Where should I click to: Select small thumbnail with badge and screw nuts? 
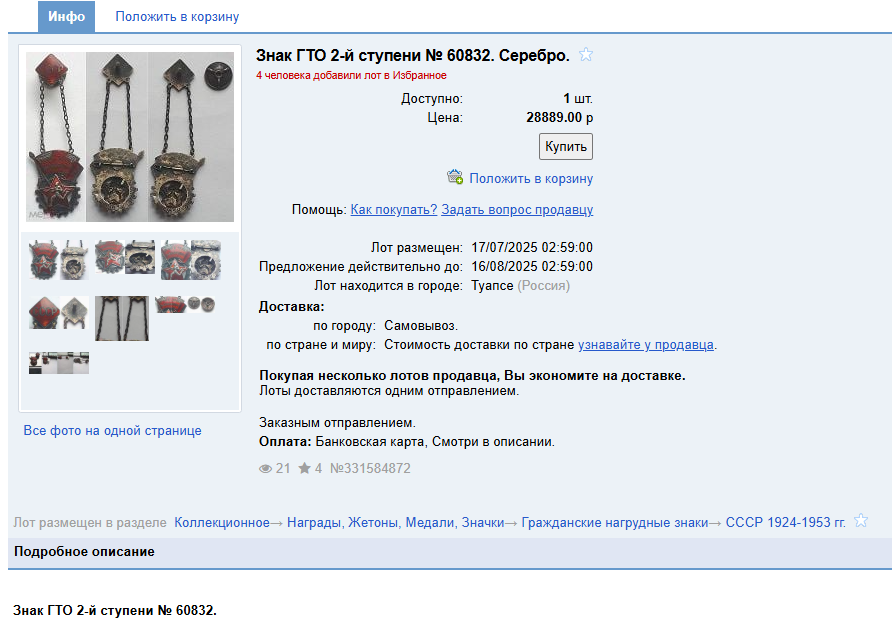(x=185, y=304)
